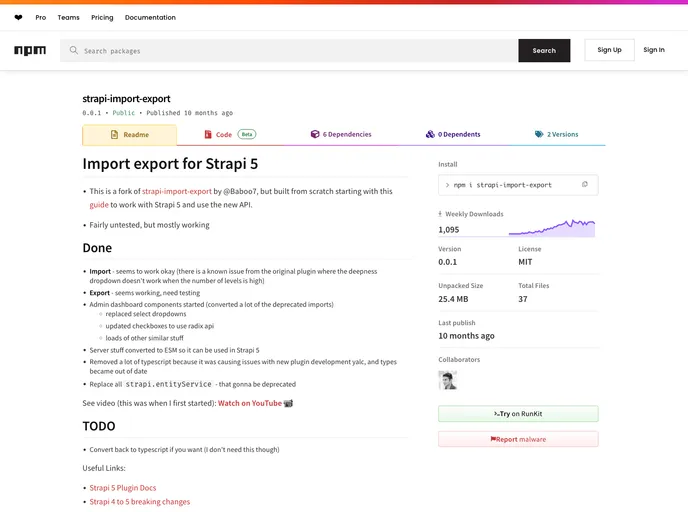Copy the npm install command icon
This screenshot has height=512, width=688.
pyautogui.click(x=584, y=184)
